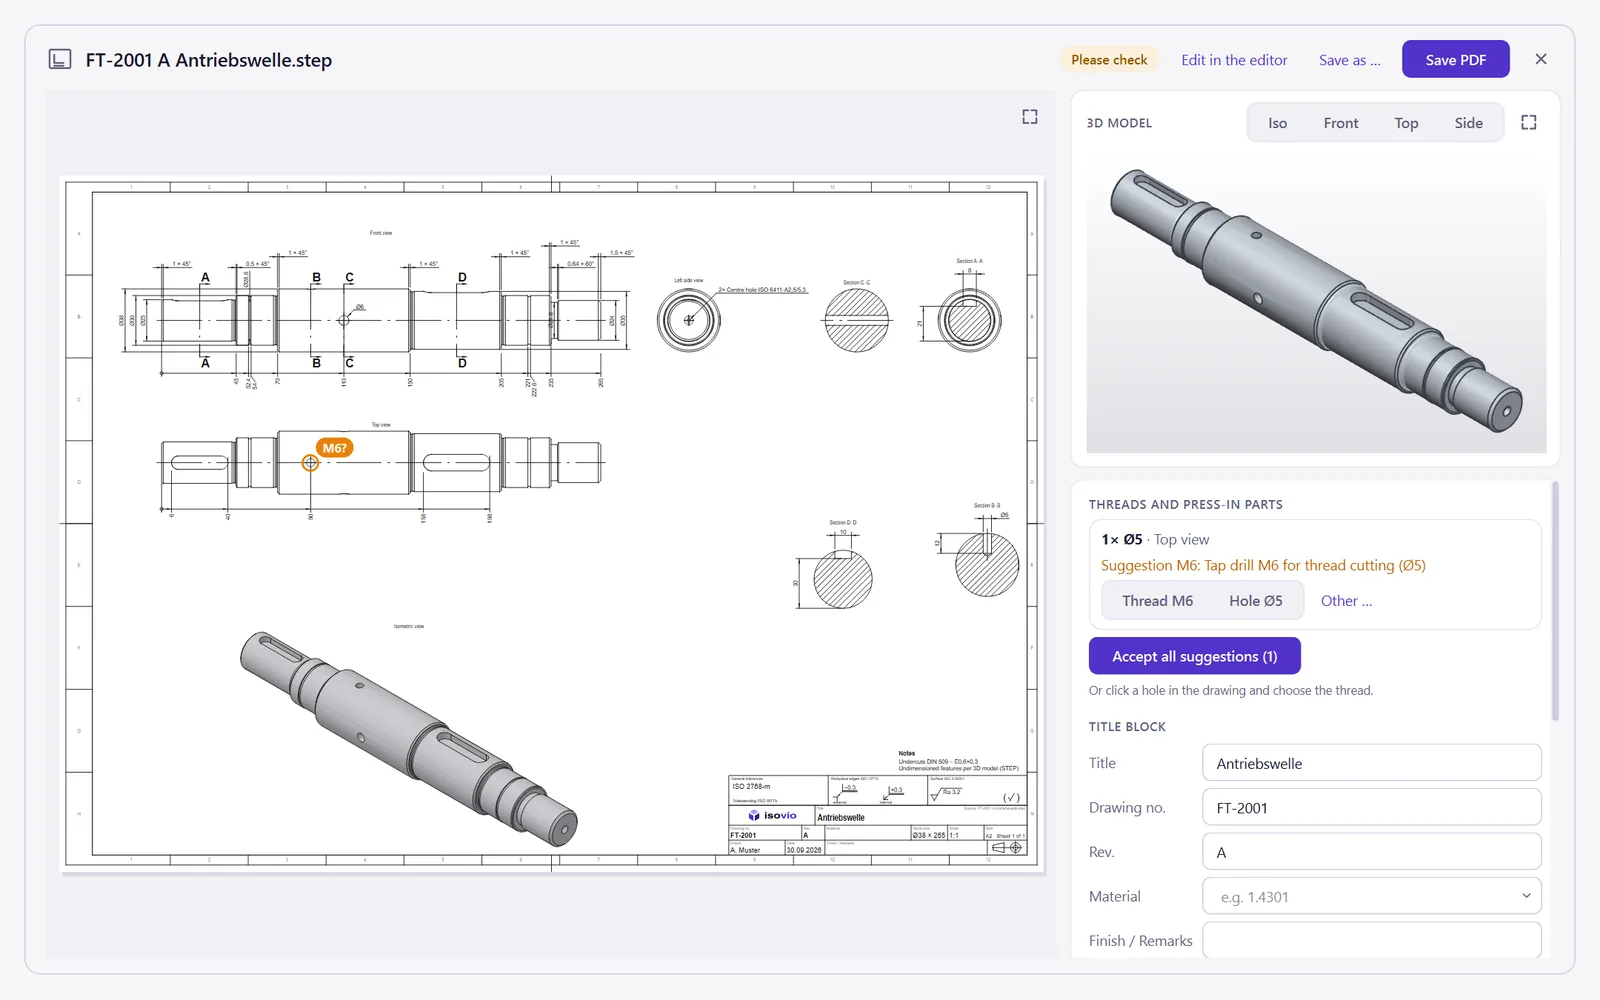This screenshot has width=1600, height=1000.
Task: Open the Material dropdown
Action: (1371, 897)
